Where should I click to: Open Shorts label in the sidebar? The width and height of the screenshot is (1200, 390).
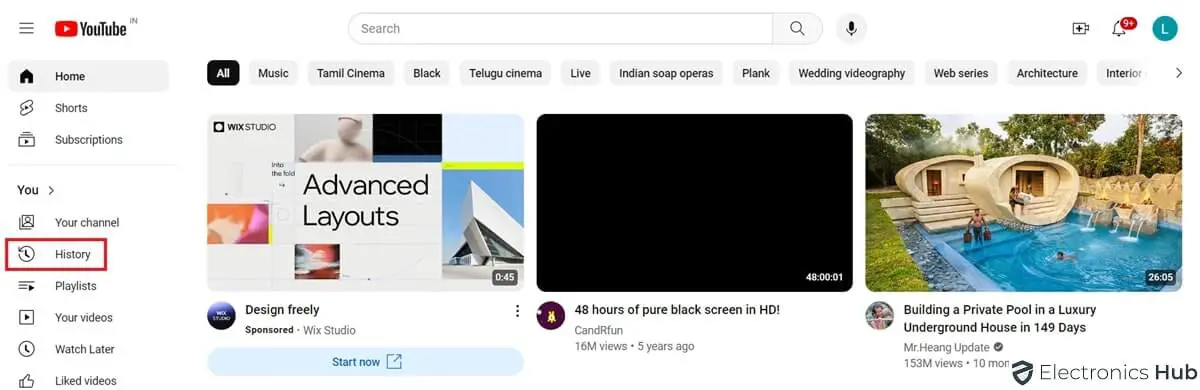click(71, 108)
